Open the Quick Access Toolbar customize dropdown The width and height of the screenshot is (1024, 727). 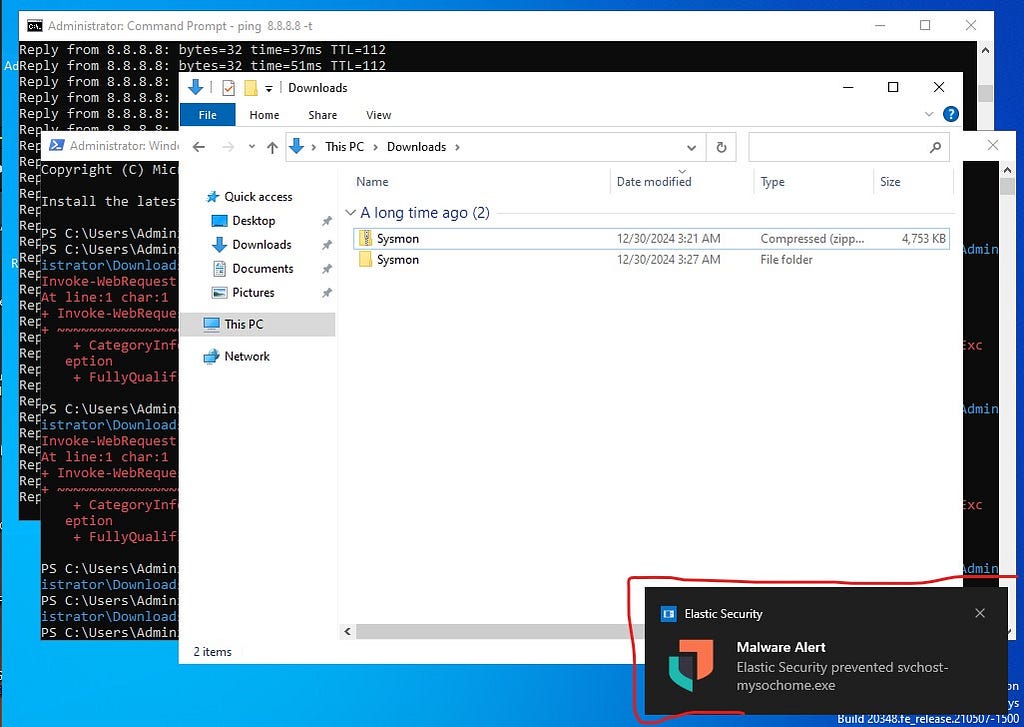[268, 88]
